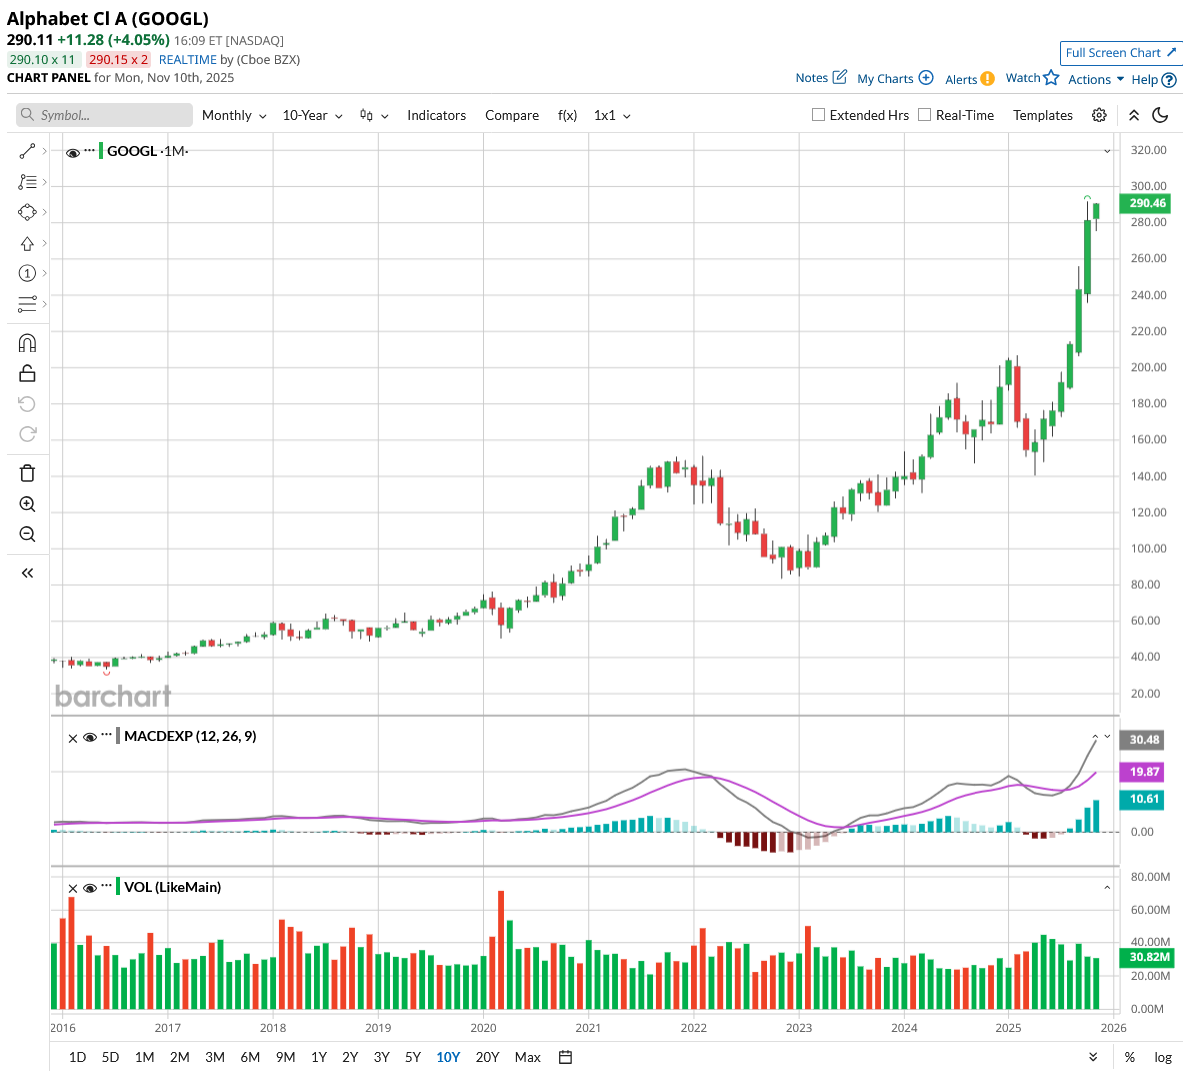Zoom in on the chart
This screenshot has height=1071, width=1183.
pyautogui.click(x=27, y=504)
